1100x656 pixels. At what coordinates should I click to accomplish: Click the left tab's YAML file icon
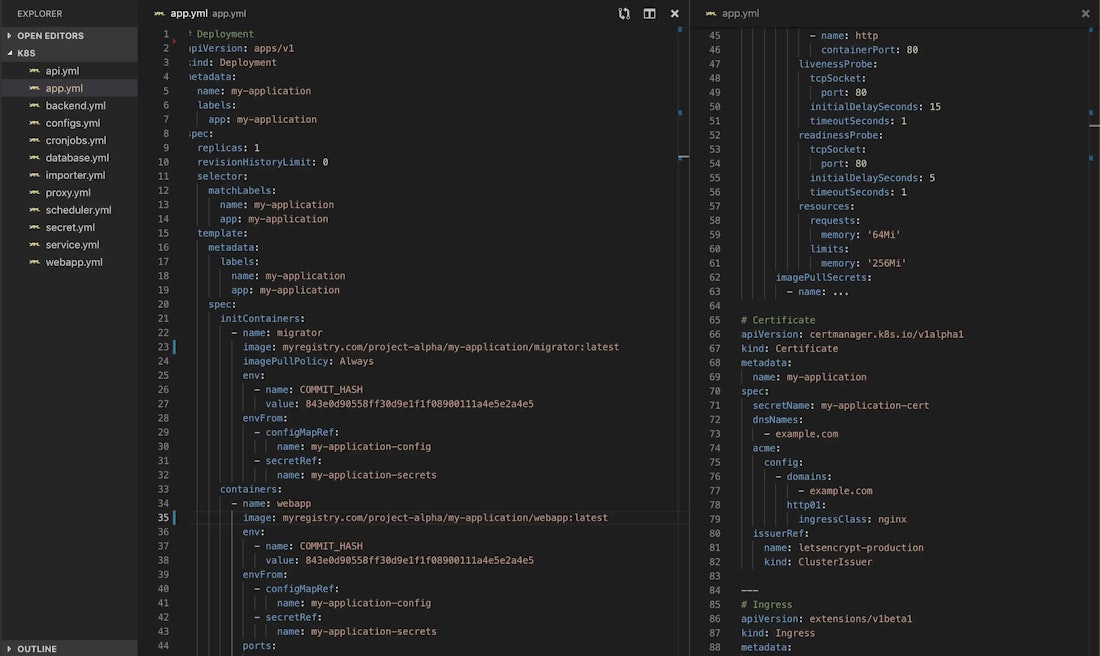[160, 13]
